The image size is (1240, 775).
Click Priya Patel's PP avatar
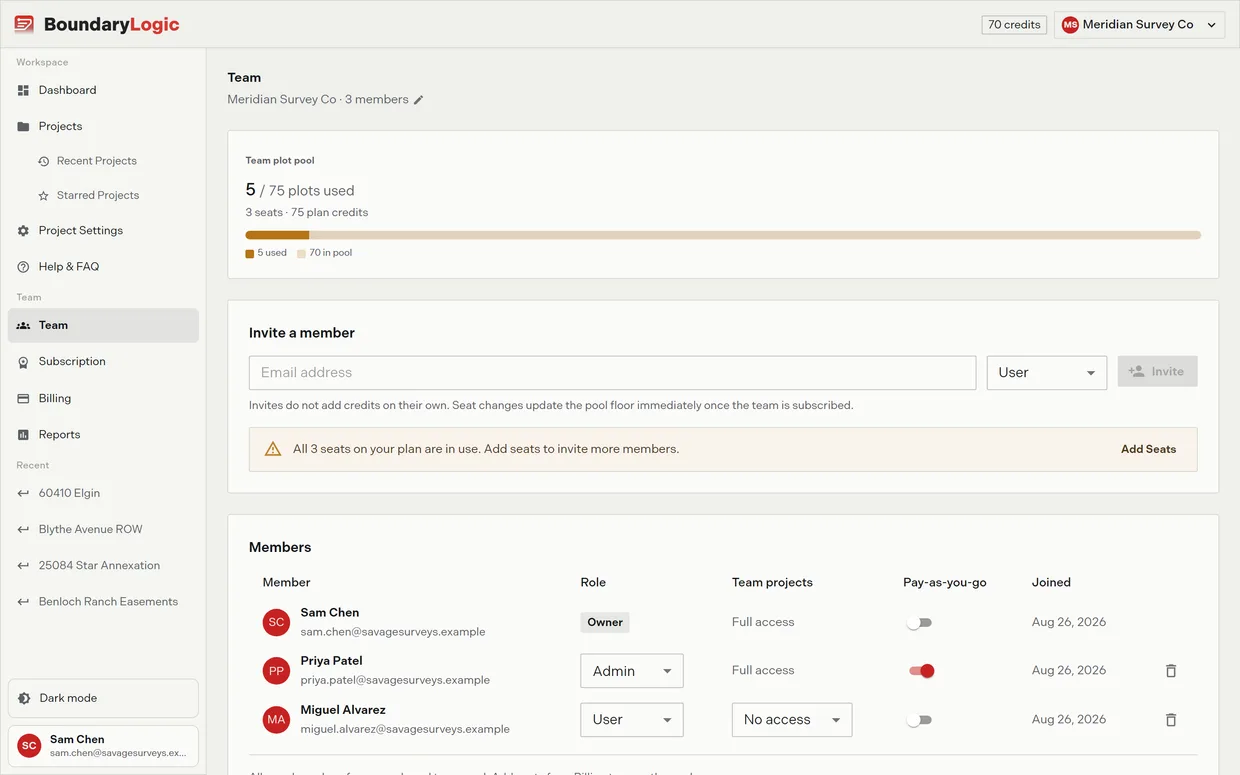click(277, 671)
